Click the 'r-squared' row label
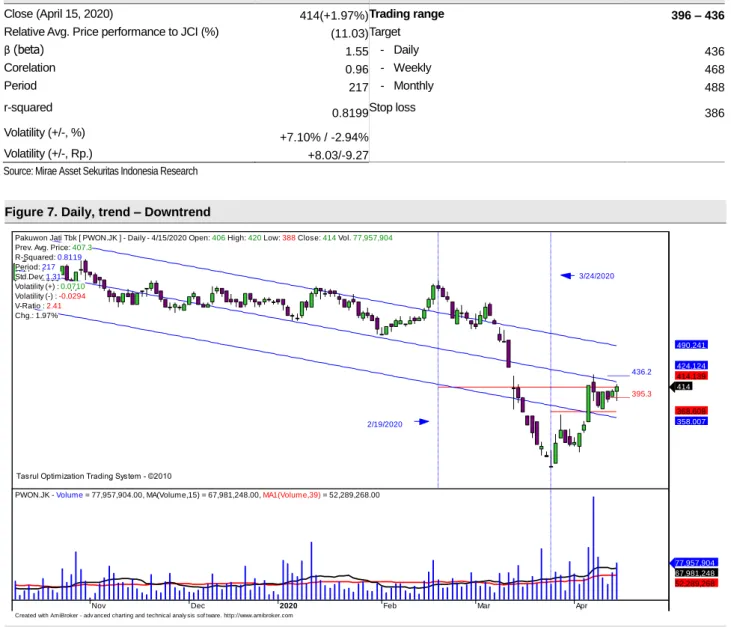This screenshot has width=731, height=627. (x=28, y=108)
